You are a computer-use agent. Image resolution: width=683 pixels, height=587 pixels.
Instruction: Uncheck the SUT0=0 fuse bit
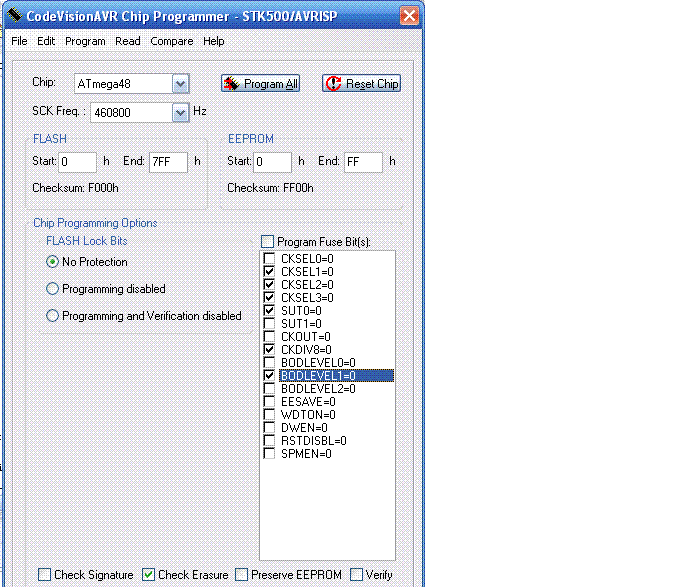tap(269, 310)
